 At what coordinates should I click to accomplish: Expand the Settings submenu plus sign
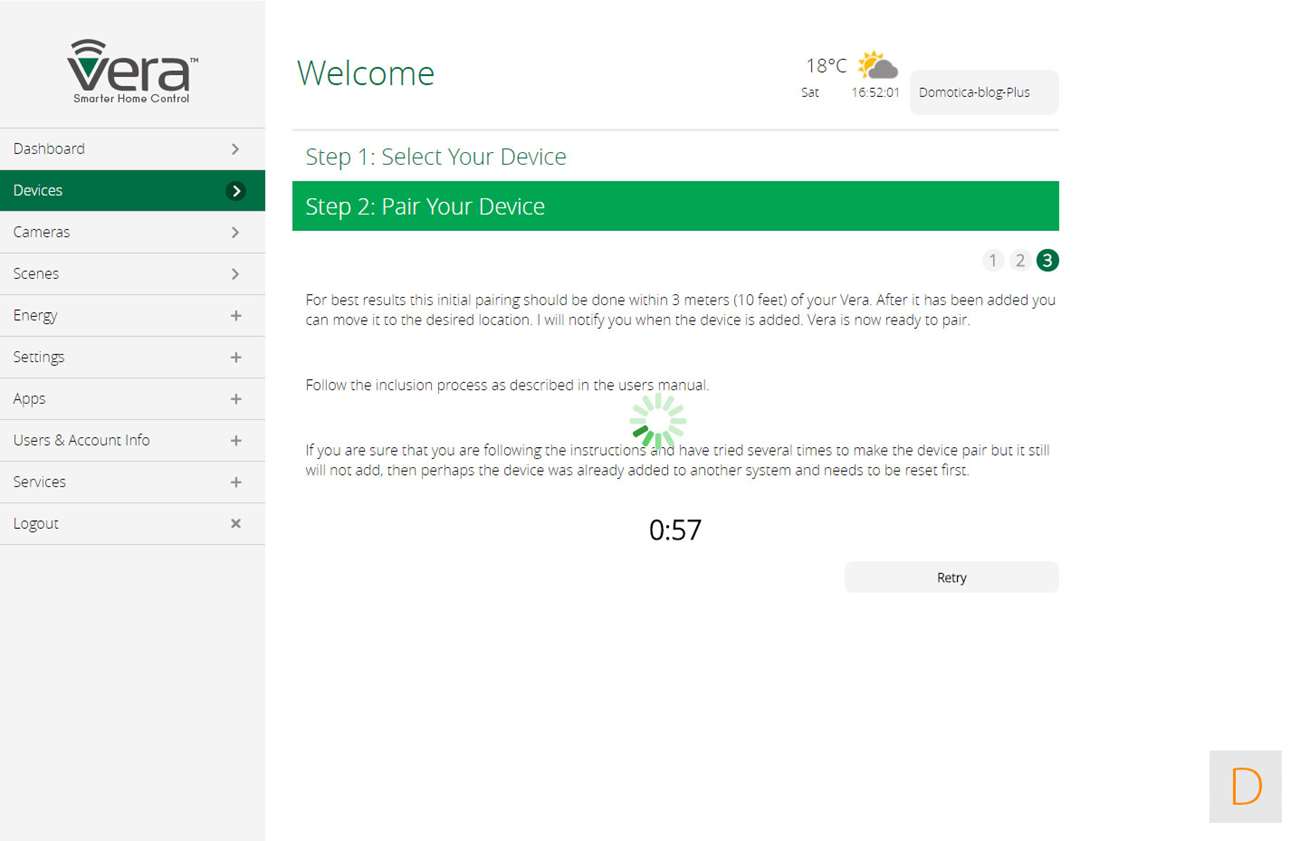[236, 357]
